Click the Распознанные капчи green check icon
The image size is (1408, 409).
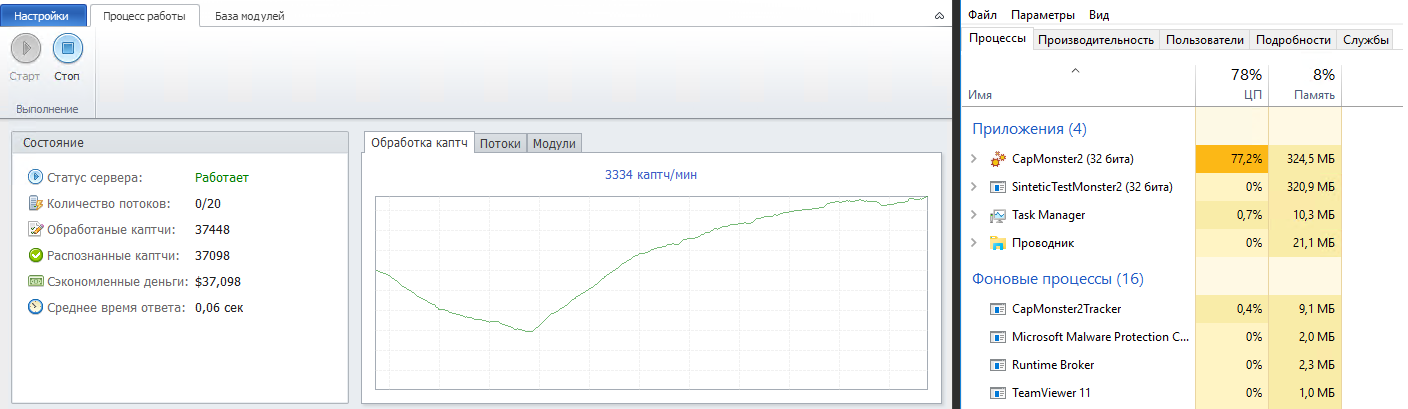tap(35, 255)
